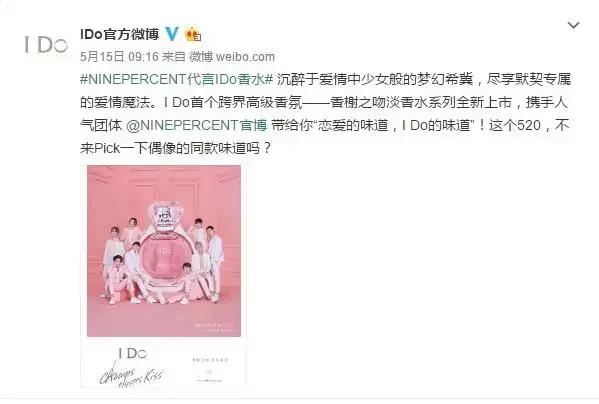This screenshot has height=404, width=599.
Task: Click the I Do logo beneath the poster
Action: coord(132,353)
